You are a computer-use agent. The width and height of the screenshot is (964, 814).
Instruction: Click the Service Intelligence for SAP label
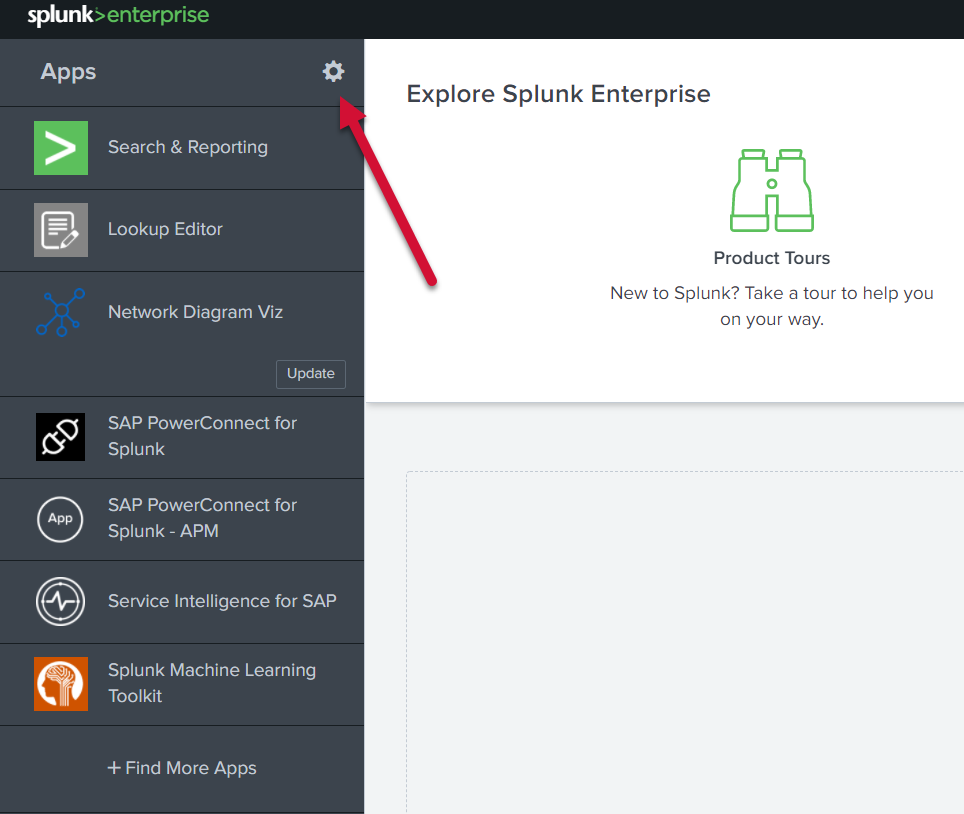[222, 601]
